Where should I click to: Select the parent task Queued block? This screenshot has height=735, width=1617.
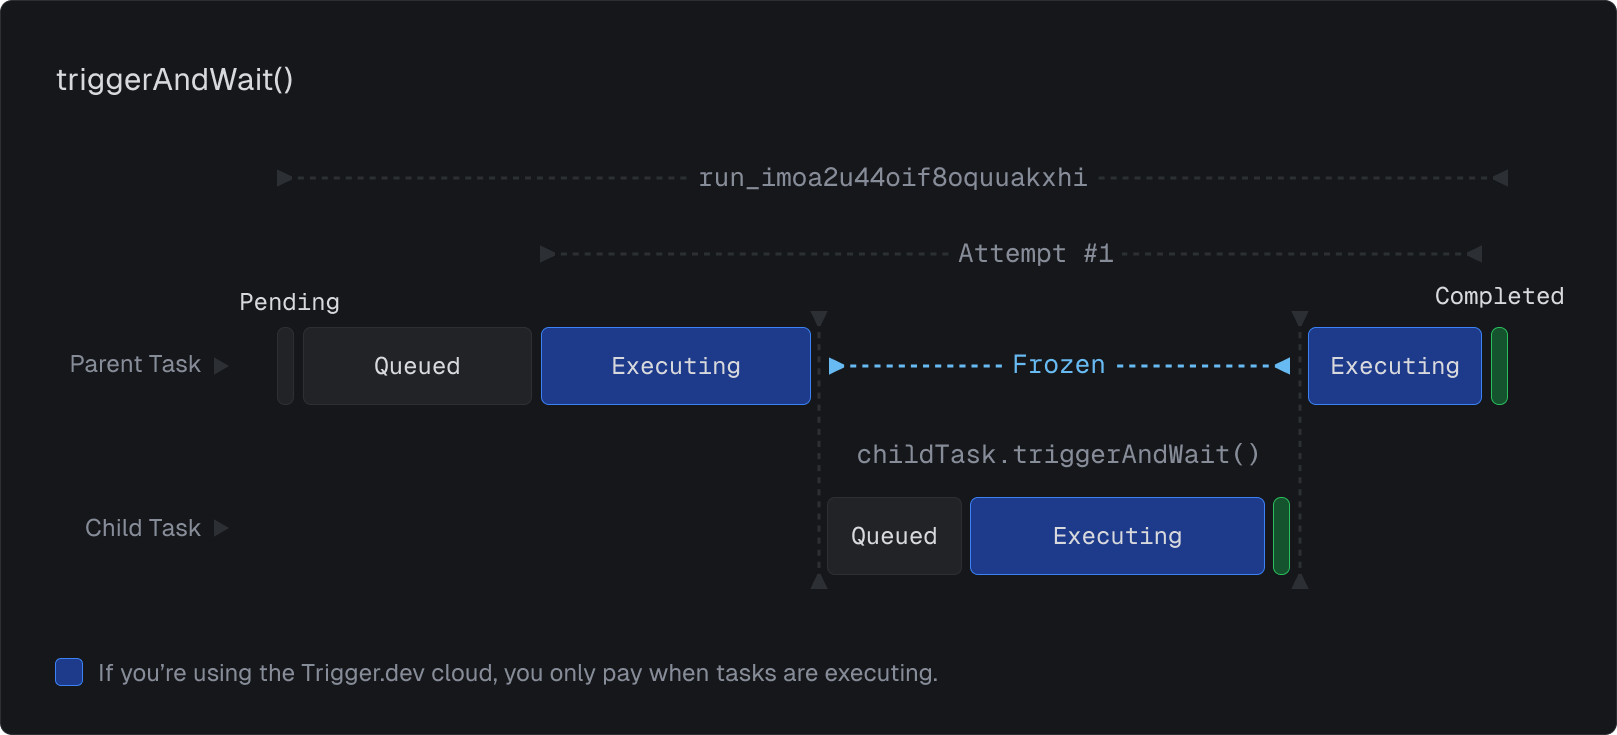tap(417, 366)
